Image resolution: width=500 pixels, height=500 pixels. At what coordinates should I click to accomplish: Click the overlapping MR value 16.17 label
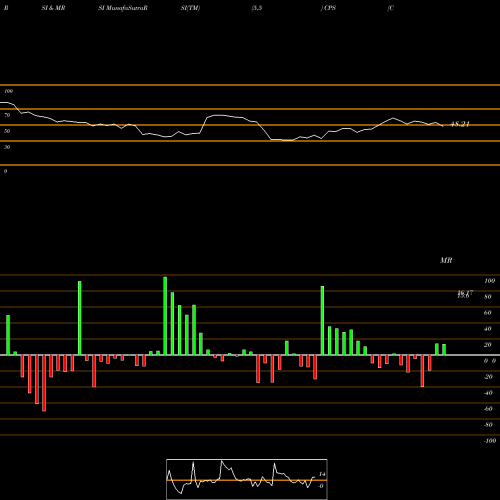[465, 294]
